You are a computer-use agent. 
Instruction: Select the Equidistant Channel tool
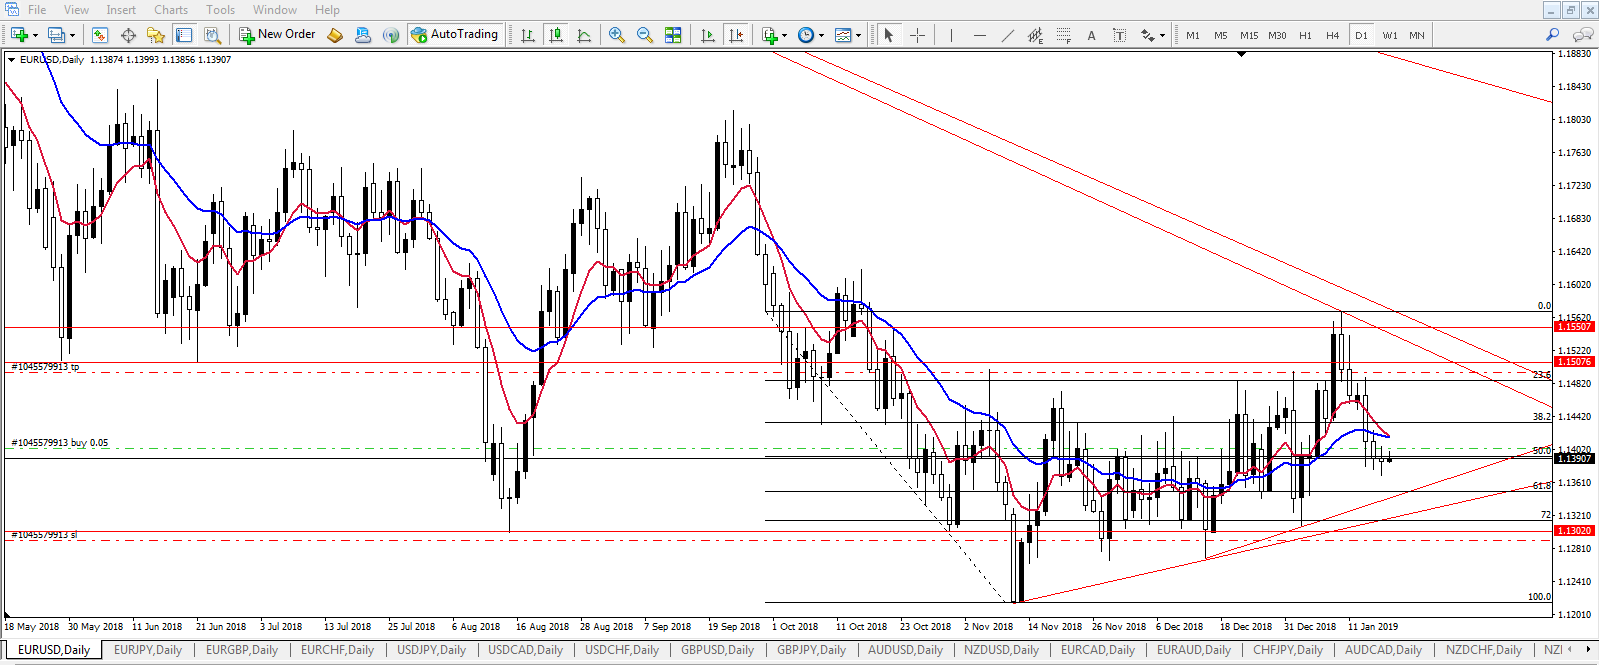[x=1035, y=35]
